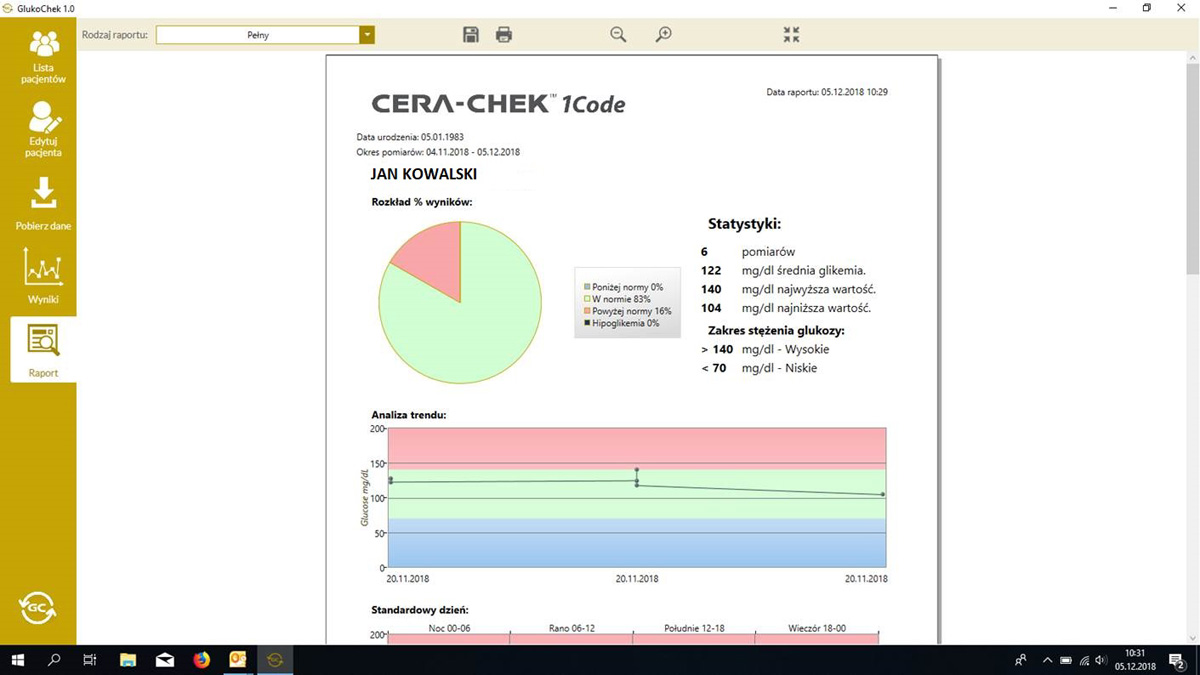The height and width of the screenshot is (675, 1200).
Task: Click the najwyższa wartość row
Action: (789, 289)
